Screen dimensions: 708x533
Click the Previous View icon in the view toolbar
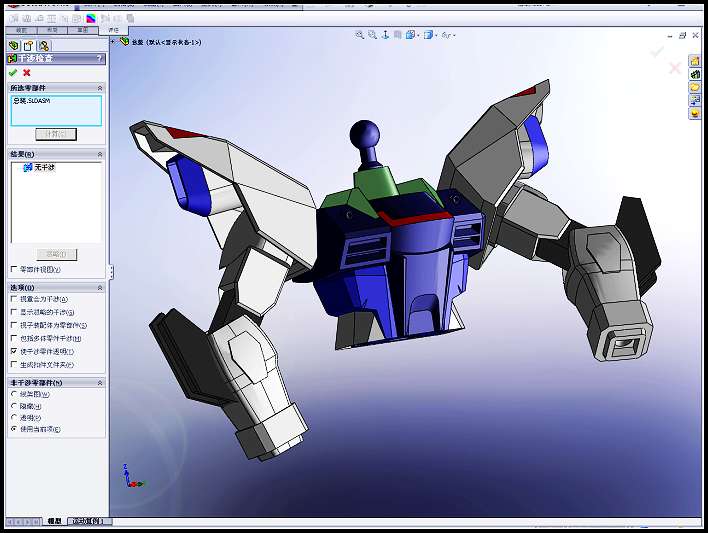(385, 35)
